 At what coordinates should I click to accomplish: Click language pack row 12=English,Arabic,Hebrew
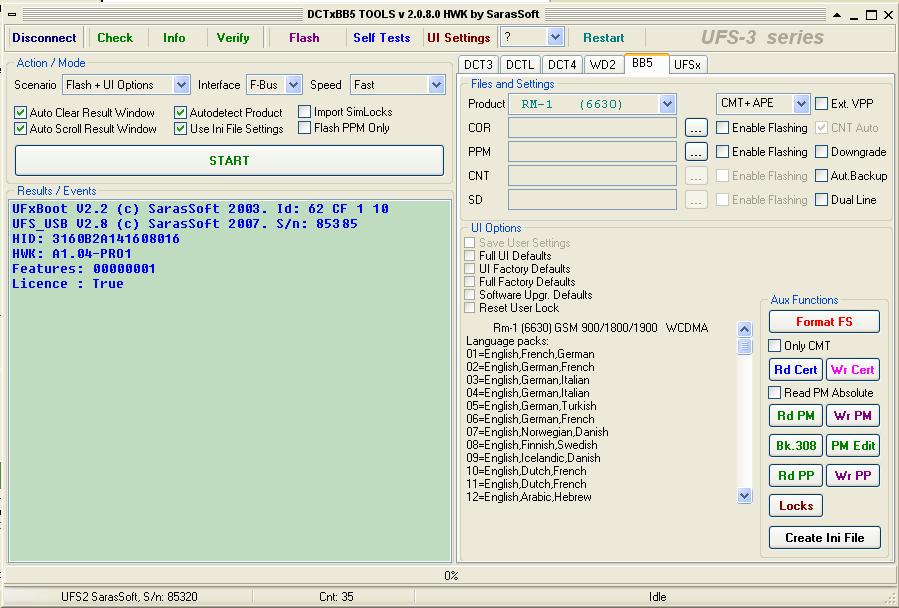(x=529, y=497)
